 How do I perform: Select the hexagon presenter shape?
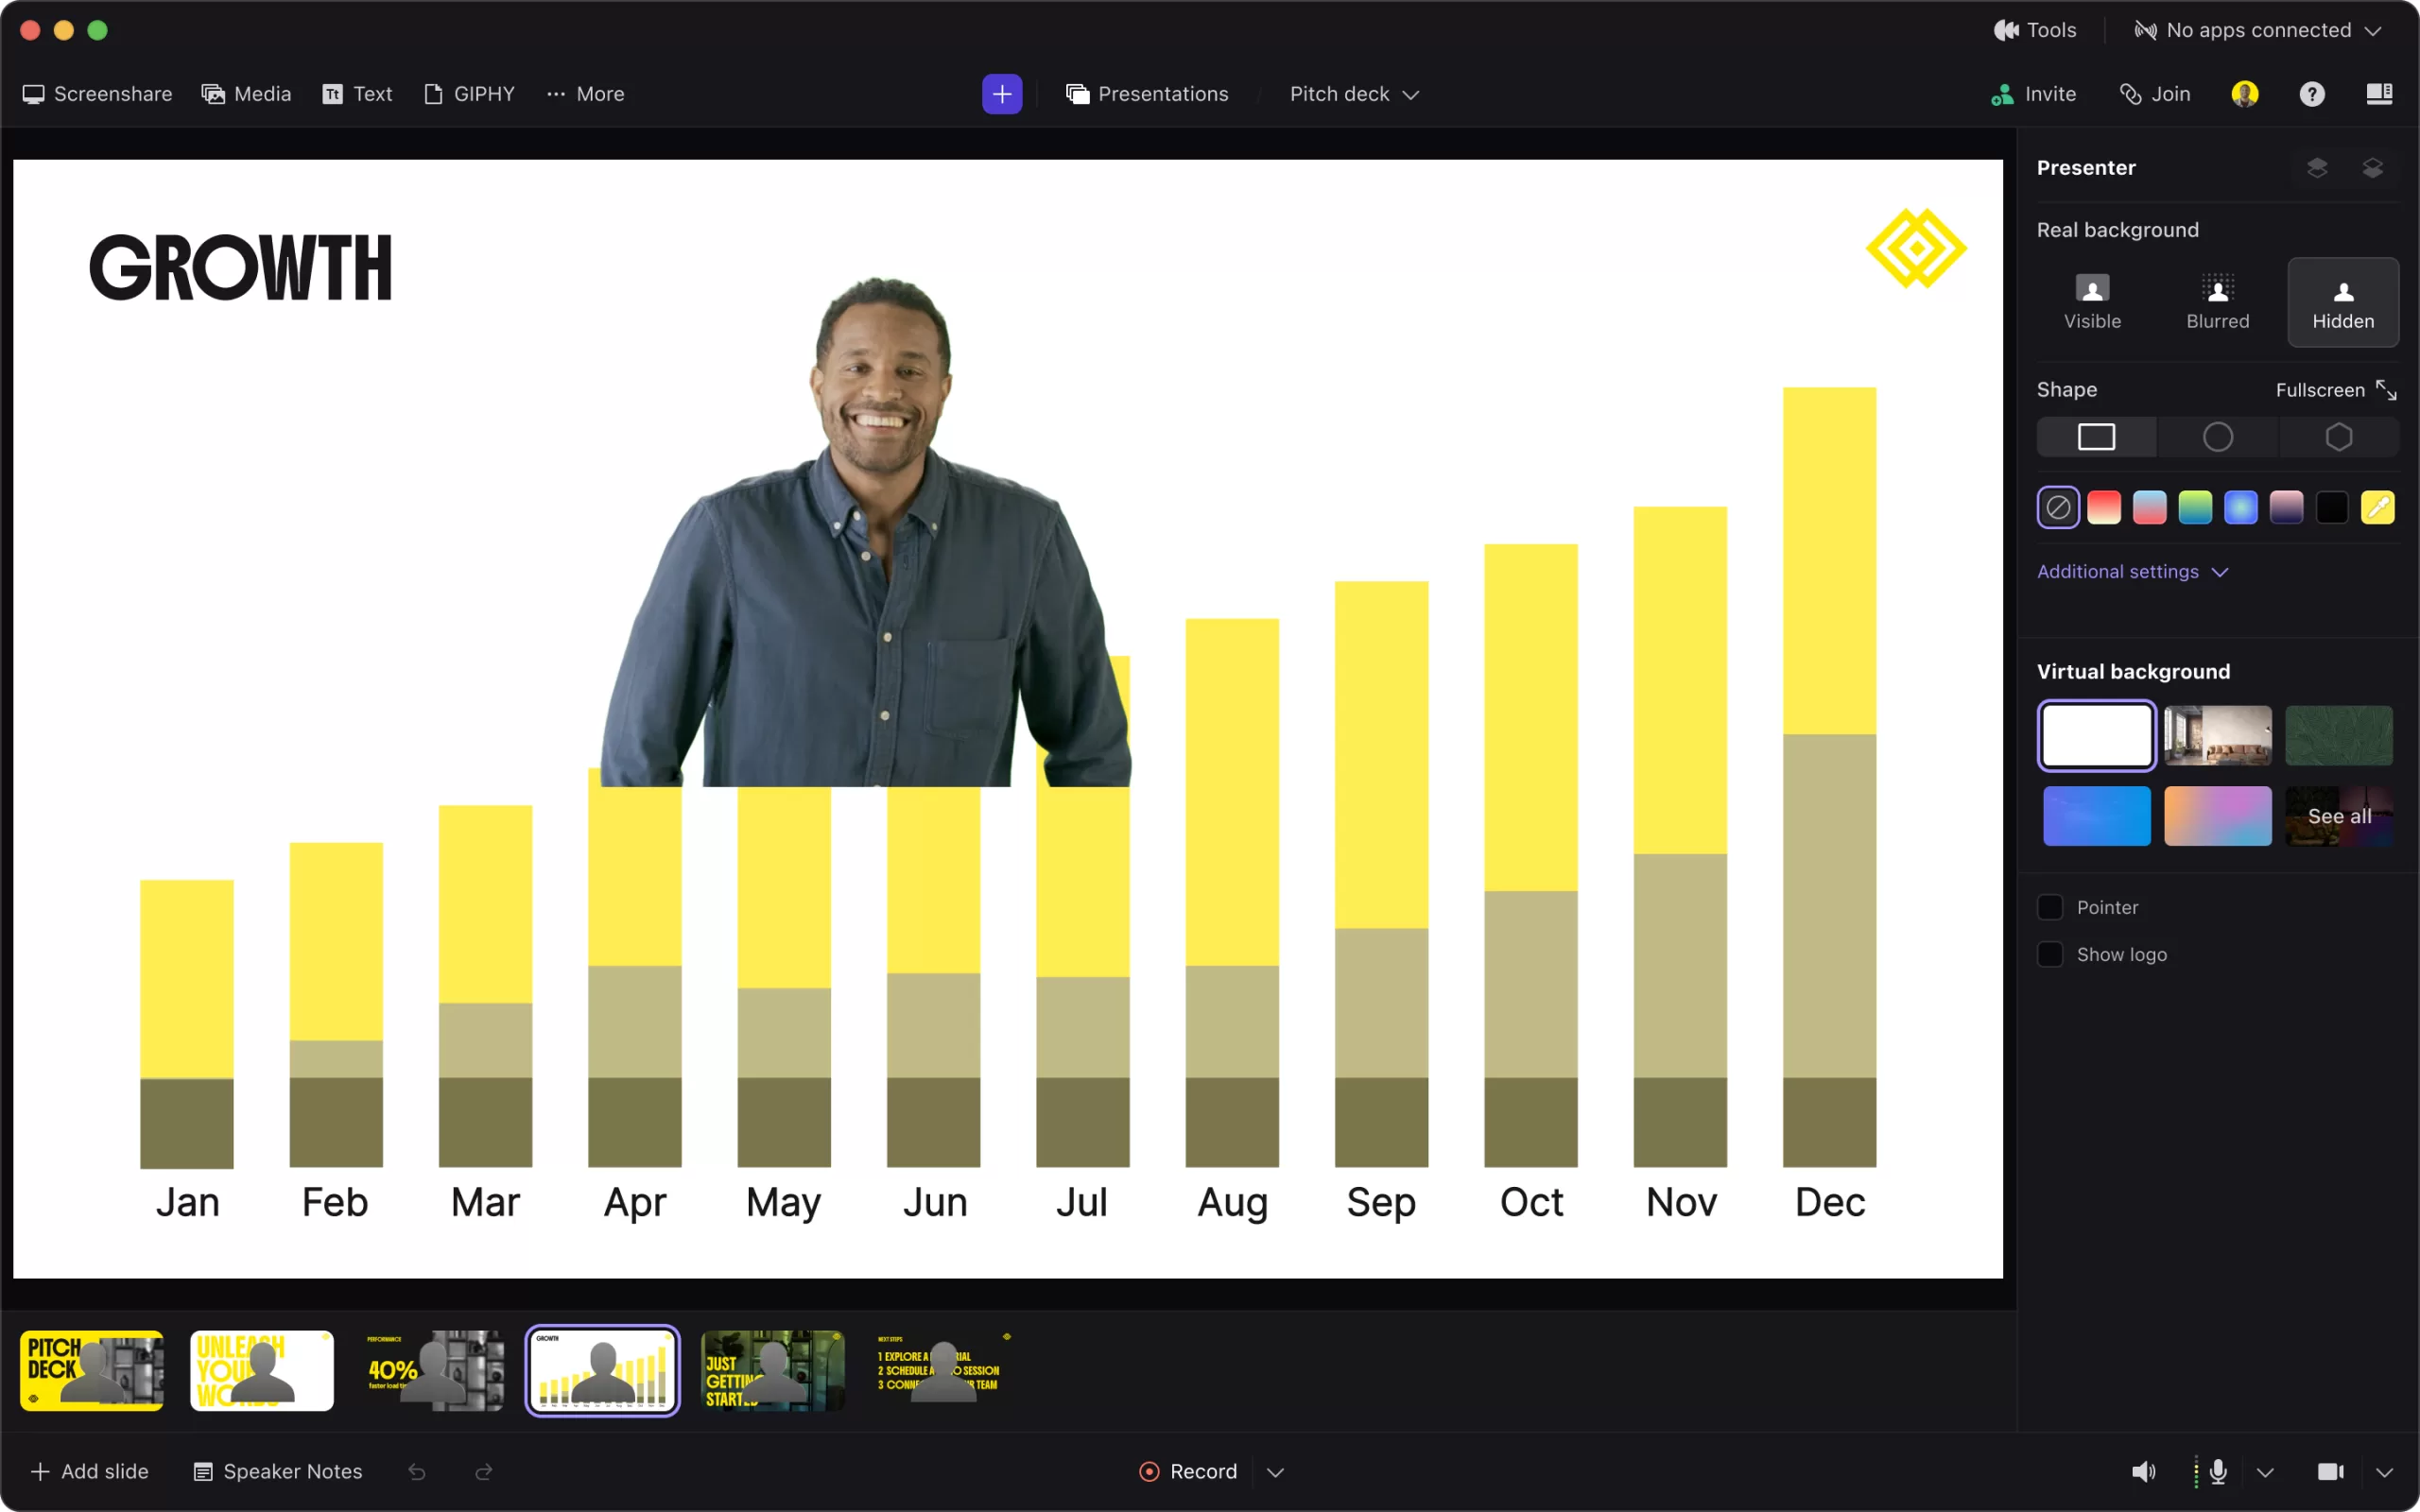2338,437
